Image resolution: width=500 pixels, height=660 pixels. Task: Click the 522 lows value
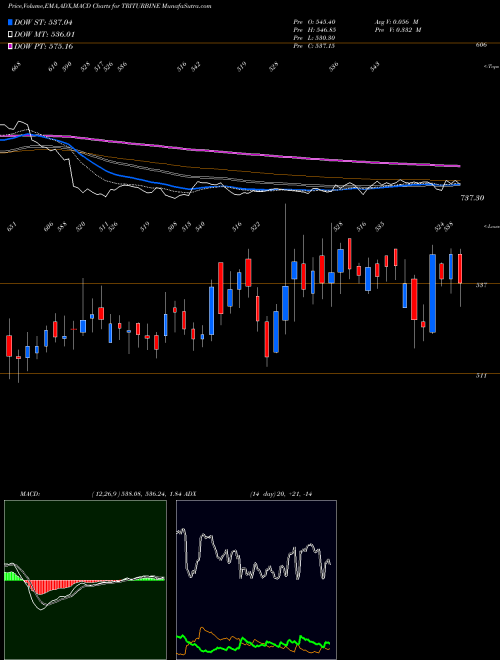tap(255, 227)
